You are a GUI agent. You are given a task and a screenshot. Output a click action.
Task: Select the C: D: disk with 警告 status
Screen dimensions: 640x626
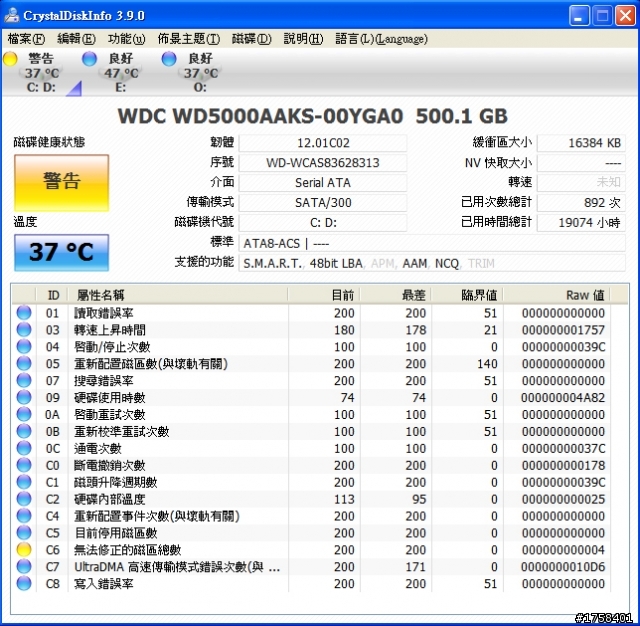click(41, 73)
